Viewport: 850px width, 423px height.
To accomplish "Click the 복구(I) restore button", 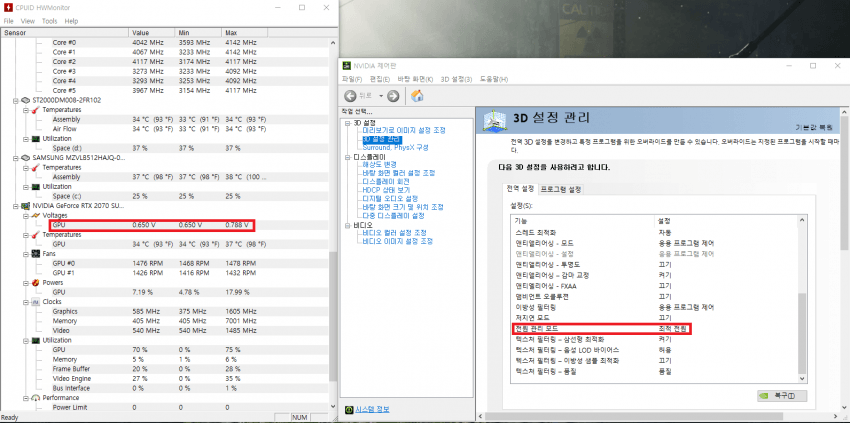I will (782, 396).
